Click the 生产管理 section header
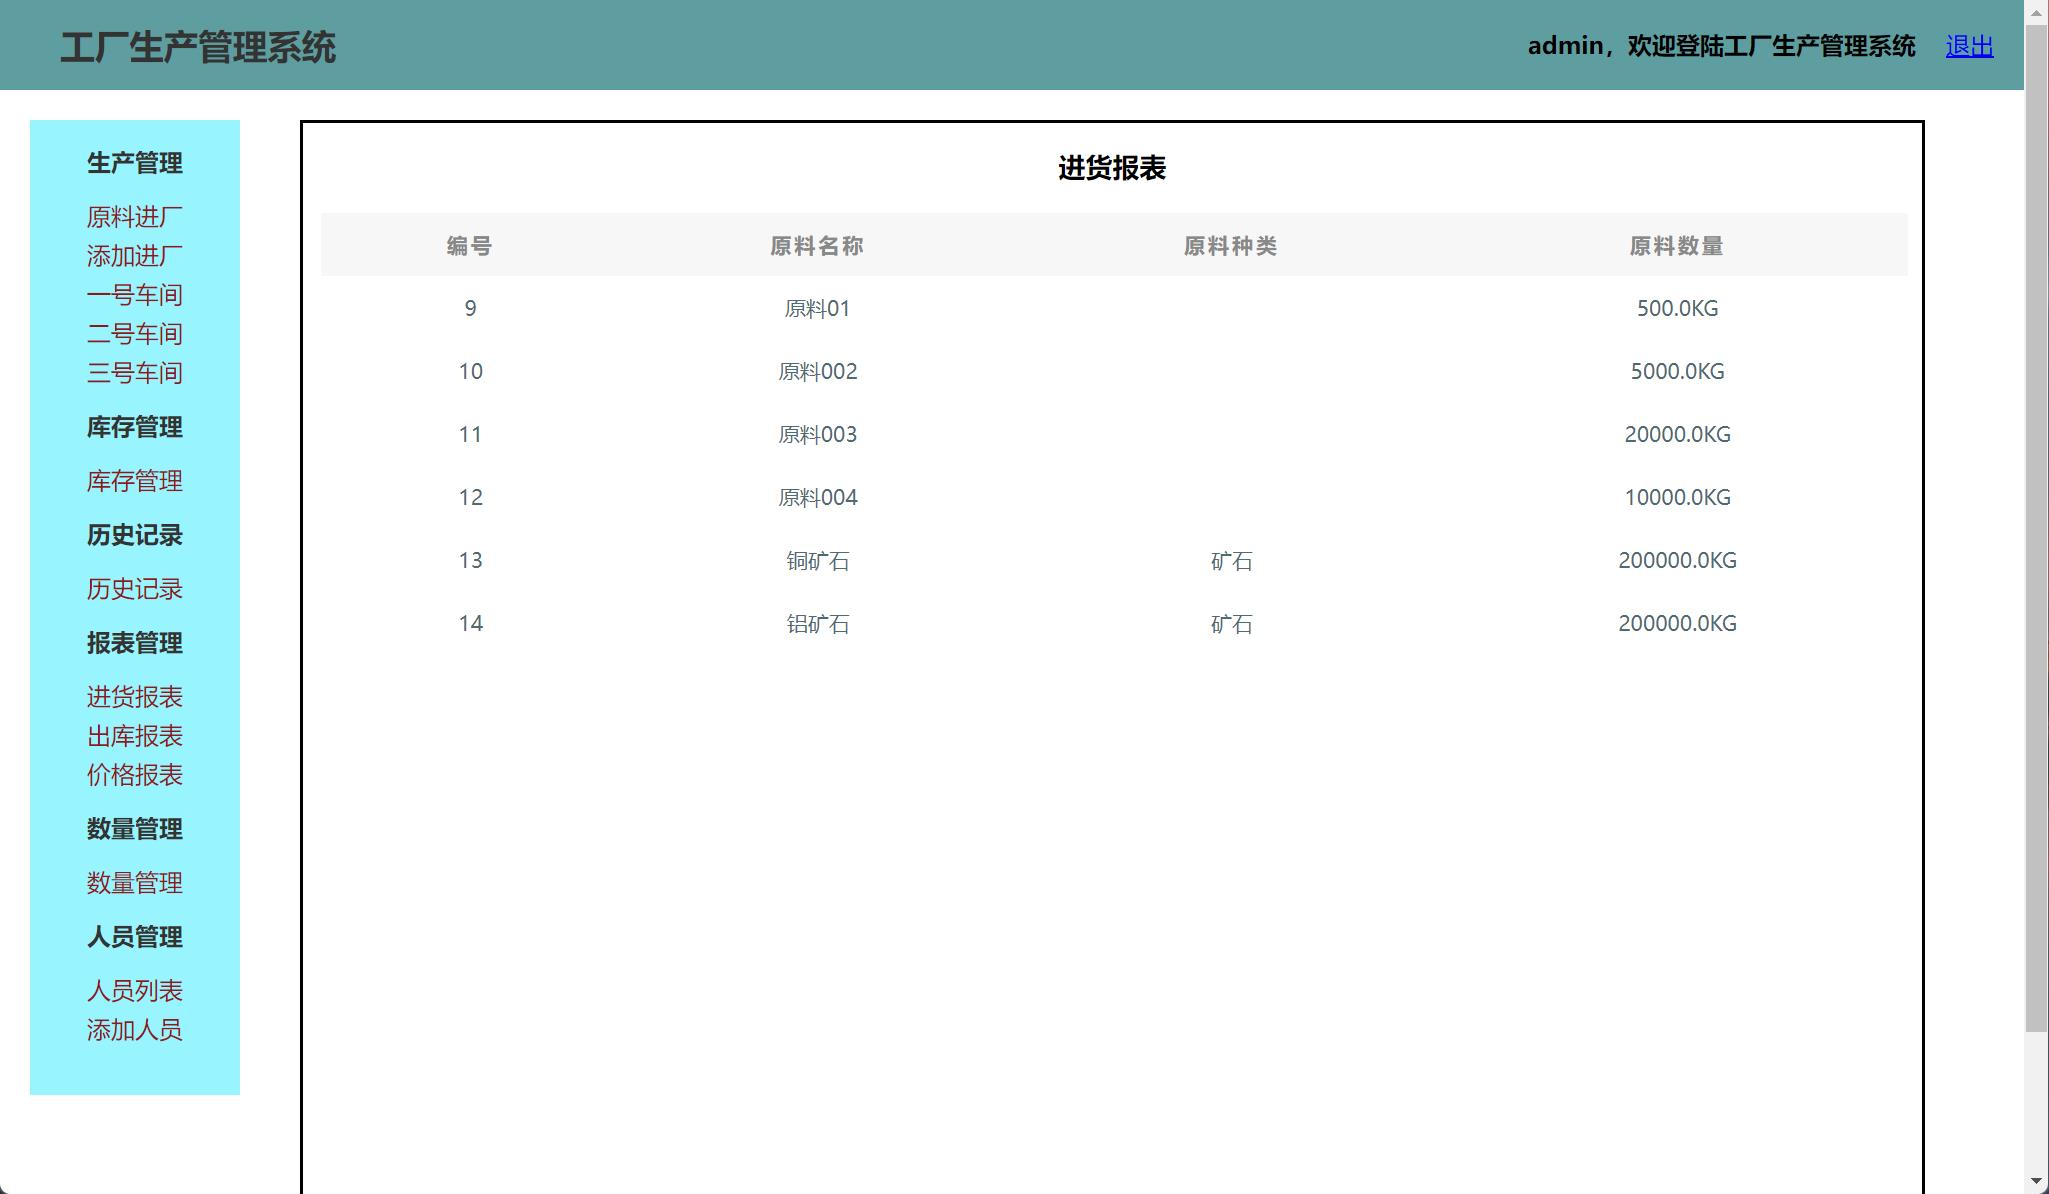Screen dimensions: 2049x1194 coord(134,163)
